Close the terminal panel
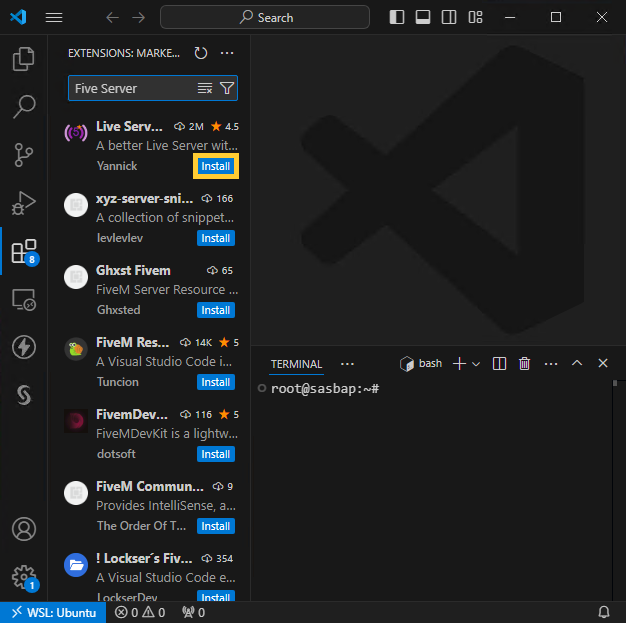626x623 pixels. (x=603, y=363)
